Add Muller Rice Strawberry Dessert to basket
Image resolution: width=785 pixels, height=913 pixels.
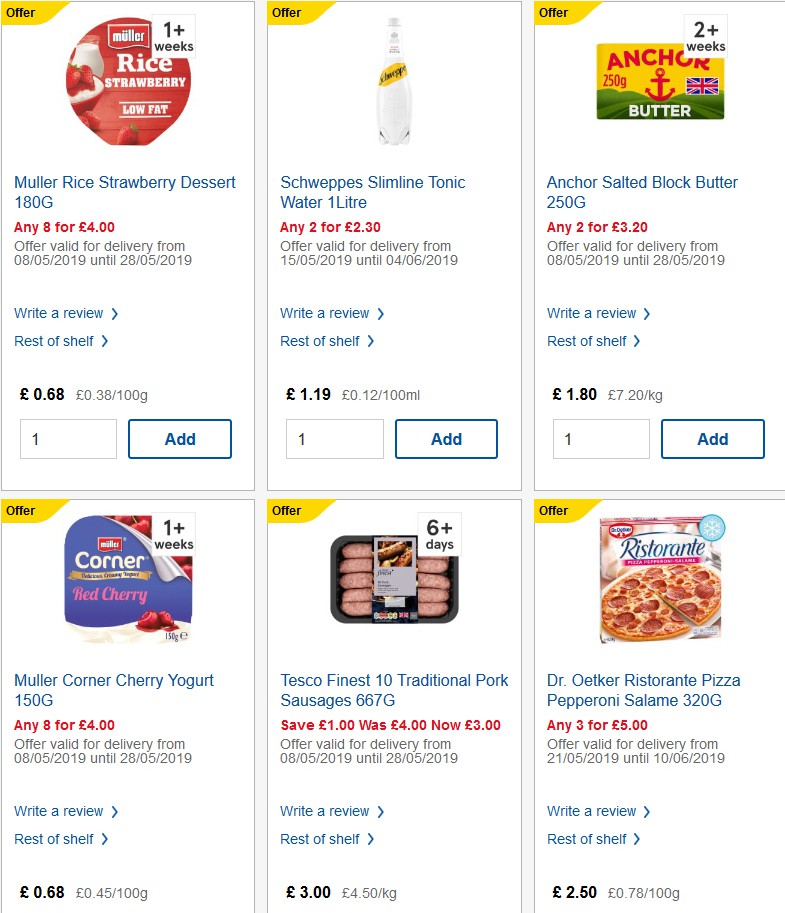(x=180, y=438)
